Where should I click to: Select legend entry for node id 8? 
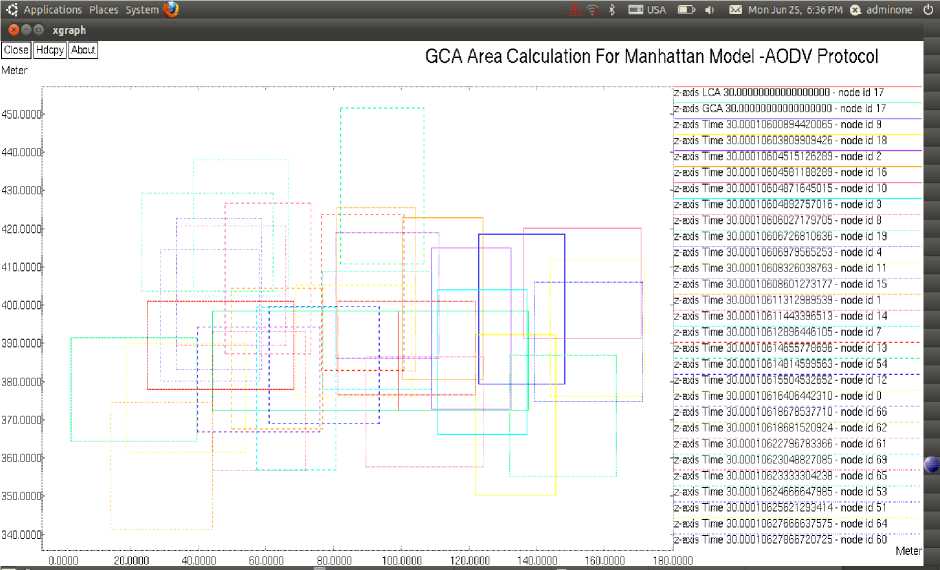pos(778,221)
